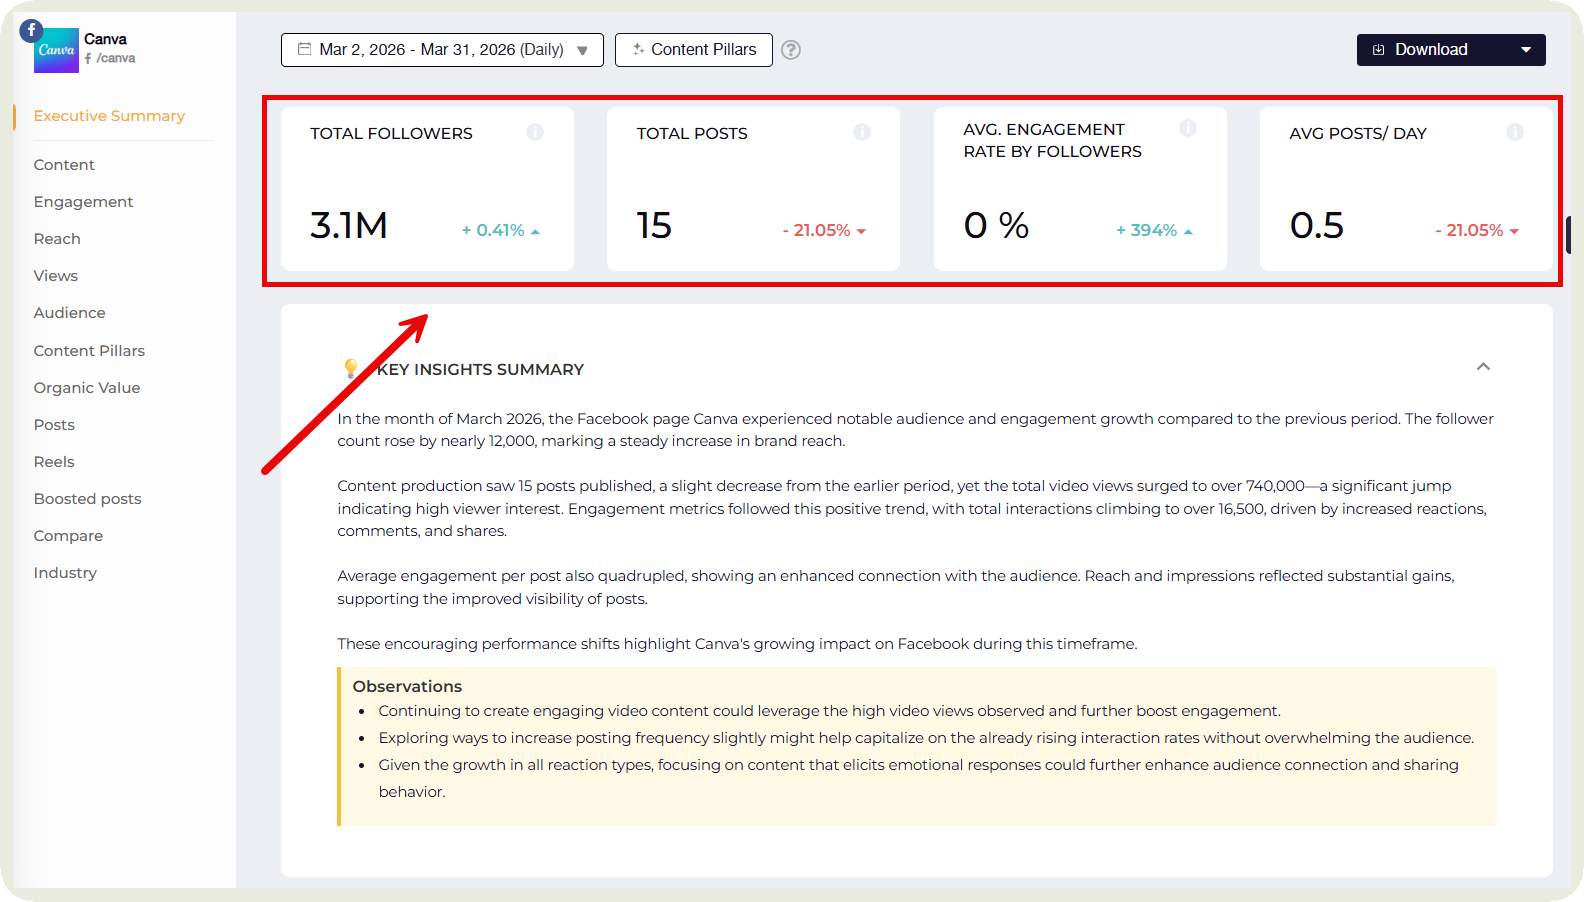This screenshot has height=902, width=1584.
Task: Select Boosted posts in sidebar
Action: [x=87, y=499]
